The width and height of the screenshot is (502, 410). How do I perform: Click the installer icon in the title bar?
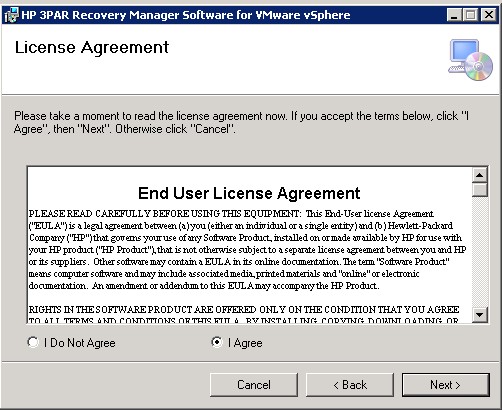point(11,15)
